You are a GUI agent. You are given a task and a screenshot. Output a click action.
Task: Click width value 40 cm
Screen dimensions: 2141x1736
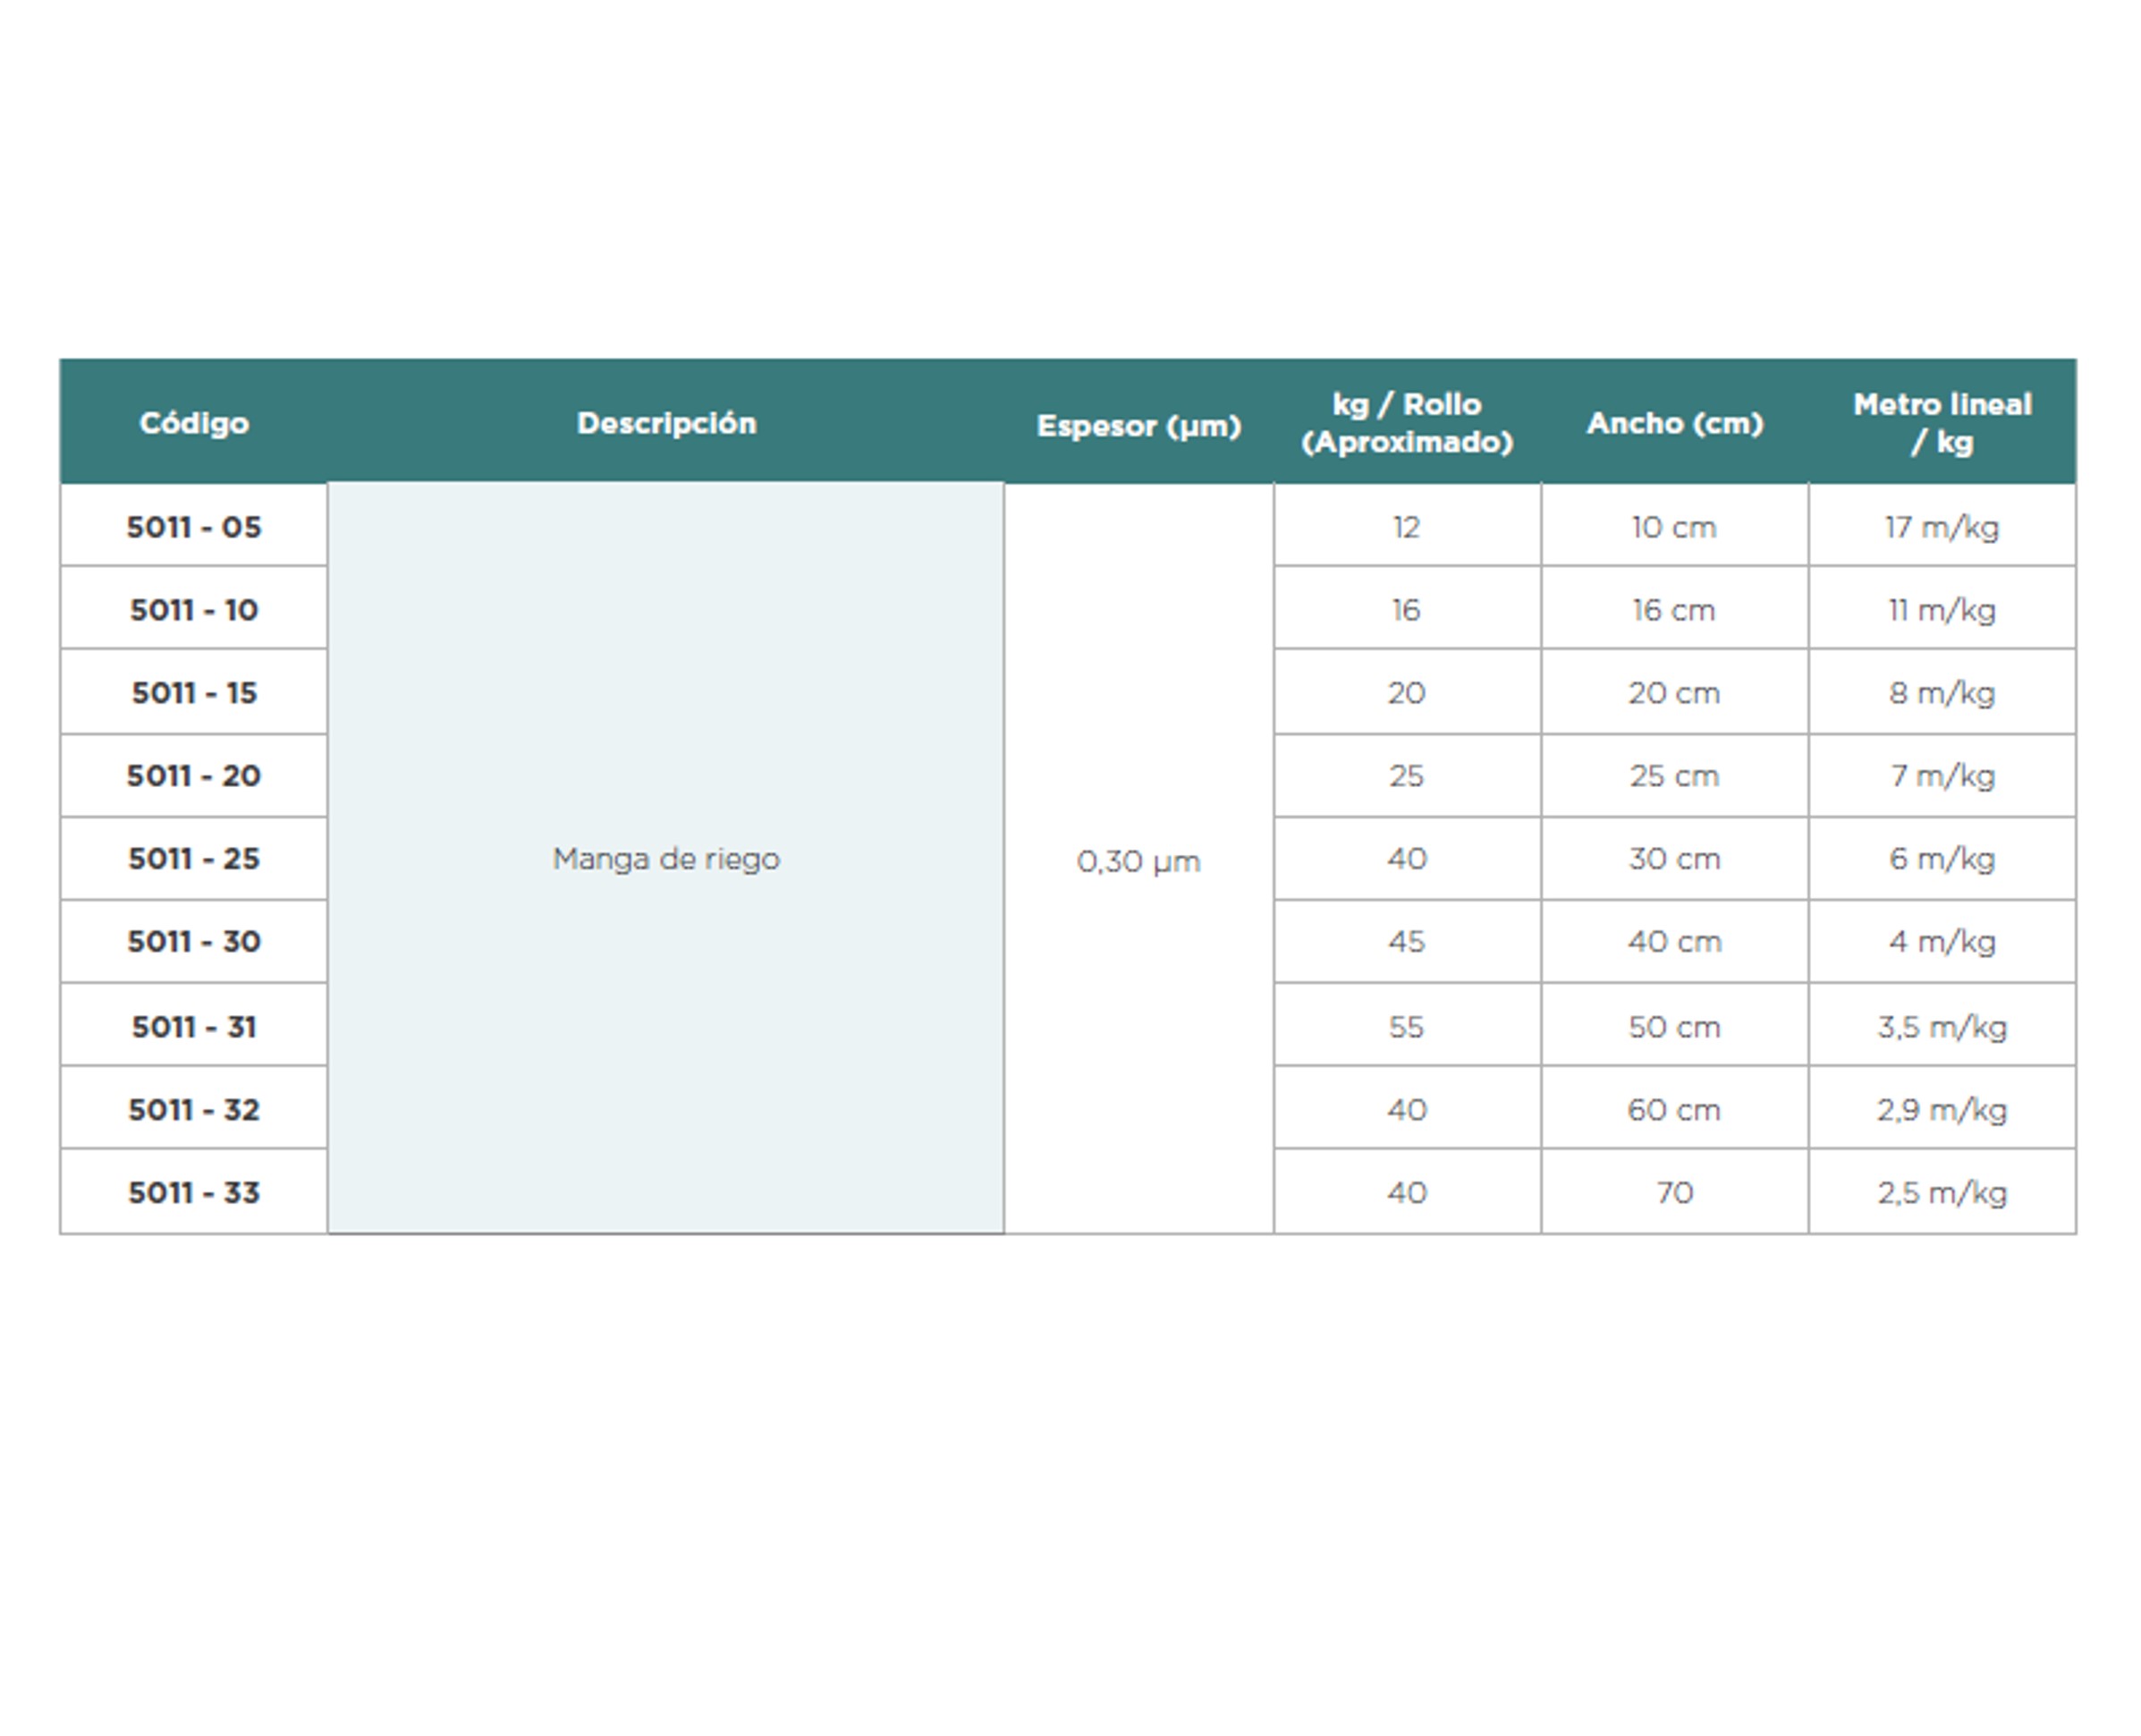(x=1675, y=941)
